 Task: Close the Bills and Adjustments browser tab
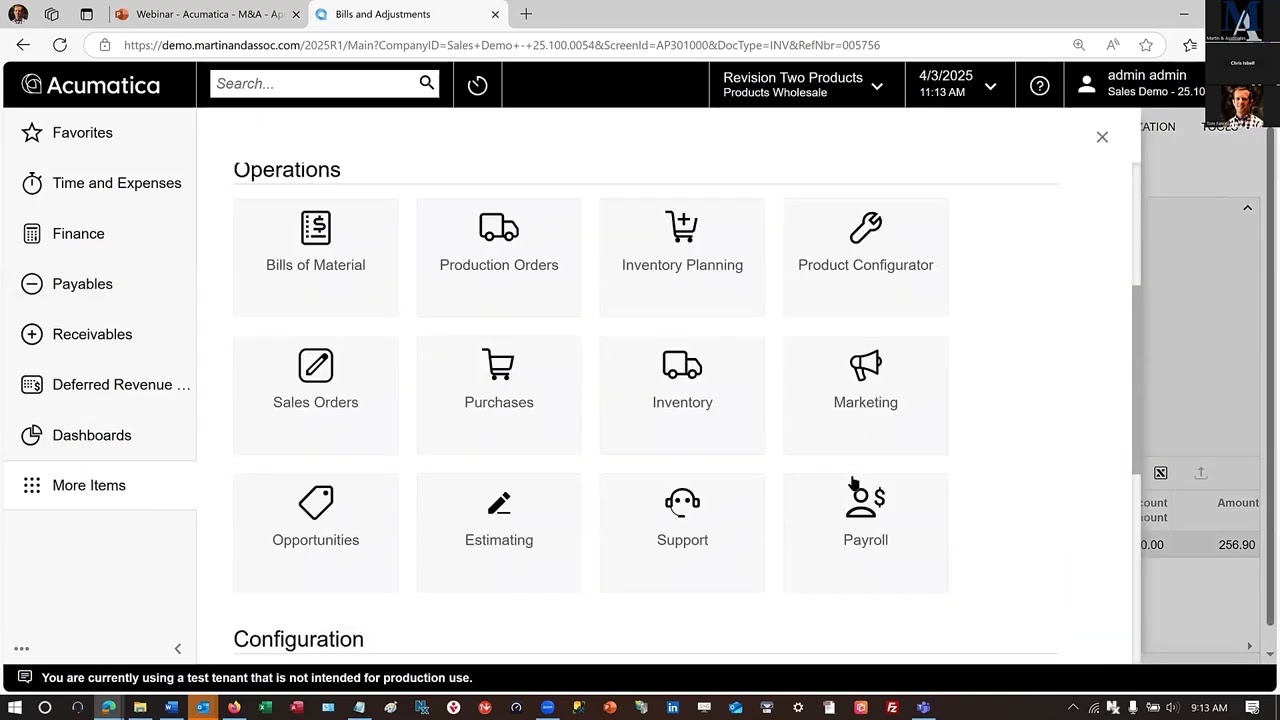click(495, 14)
